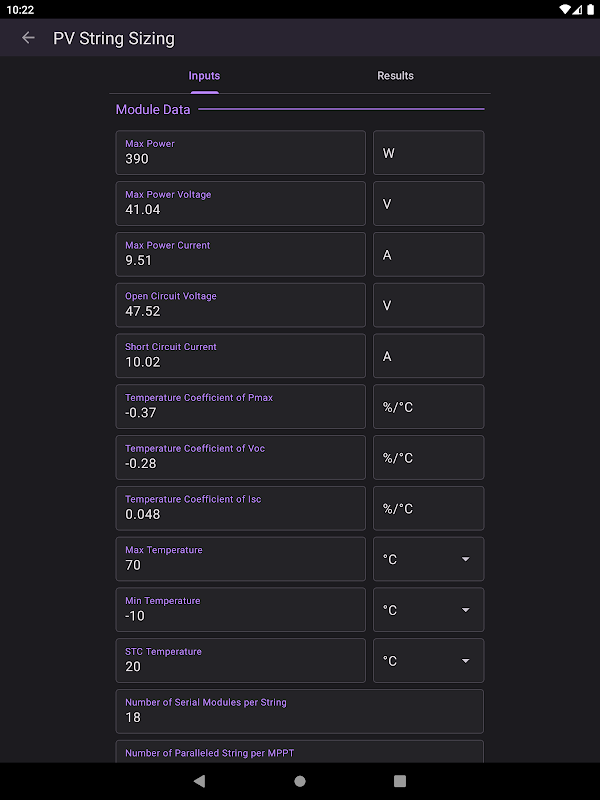Switch to the Results tab
Image resolution: width=600 pixels, height=800 pixels.
click(395, 76)
